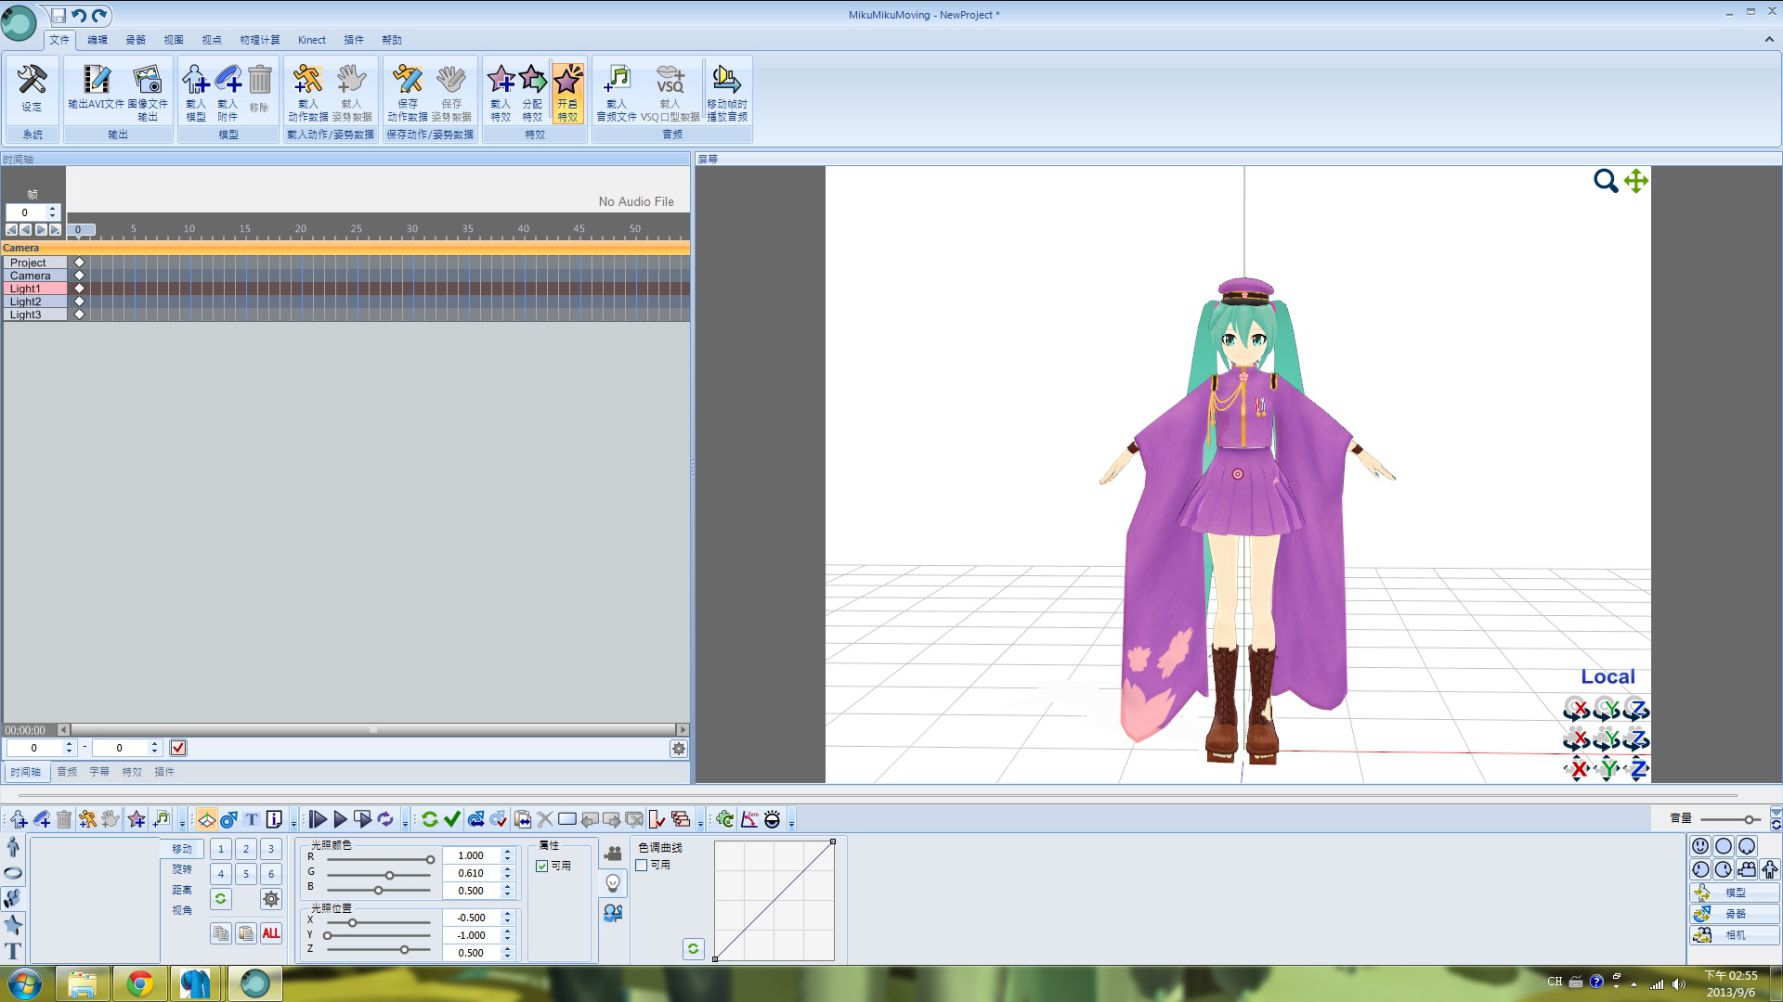Open the 设定 settings tool in ribbon

[32, 90]
